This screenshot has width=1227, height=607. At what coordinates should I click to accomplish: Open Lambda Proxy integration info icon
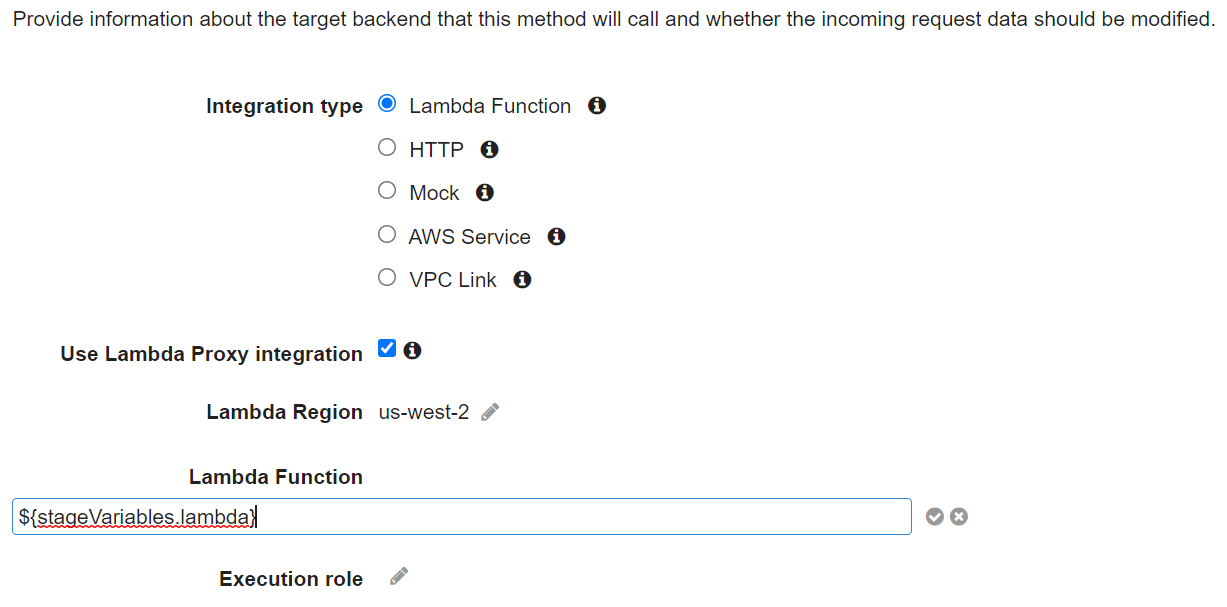pyautogui.click(x=413, y=349)
